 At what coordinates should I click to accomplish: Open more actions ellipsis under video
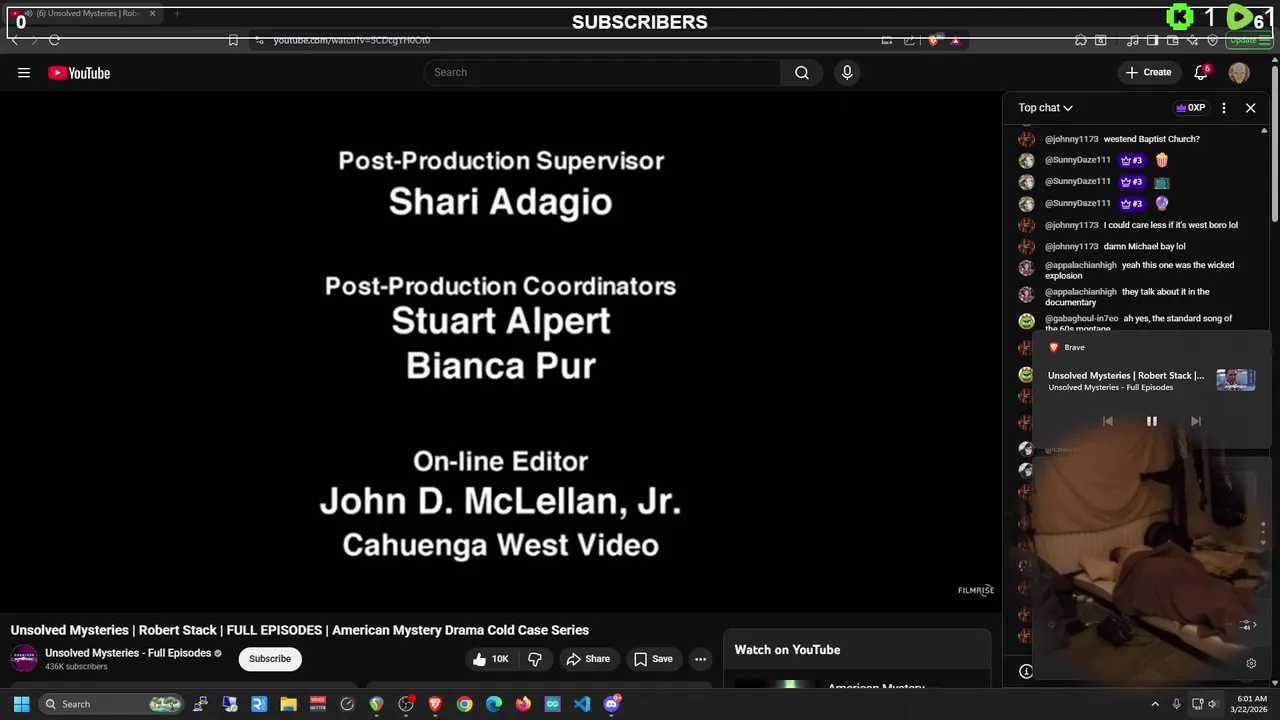click(700, 659)
